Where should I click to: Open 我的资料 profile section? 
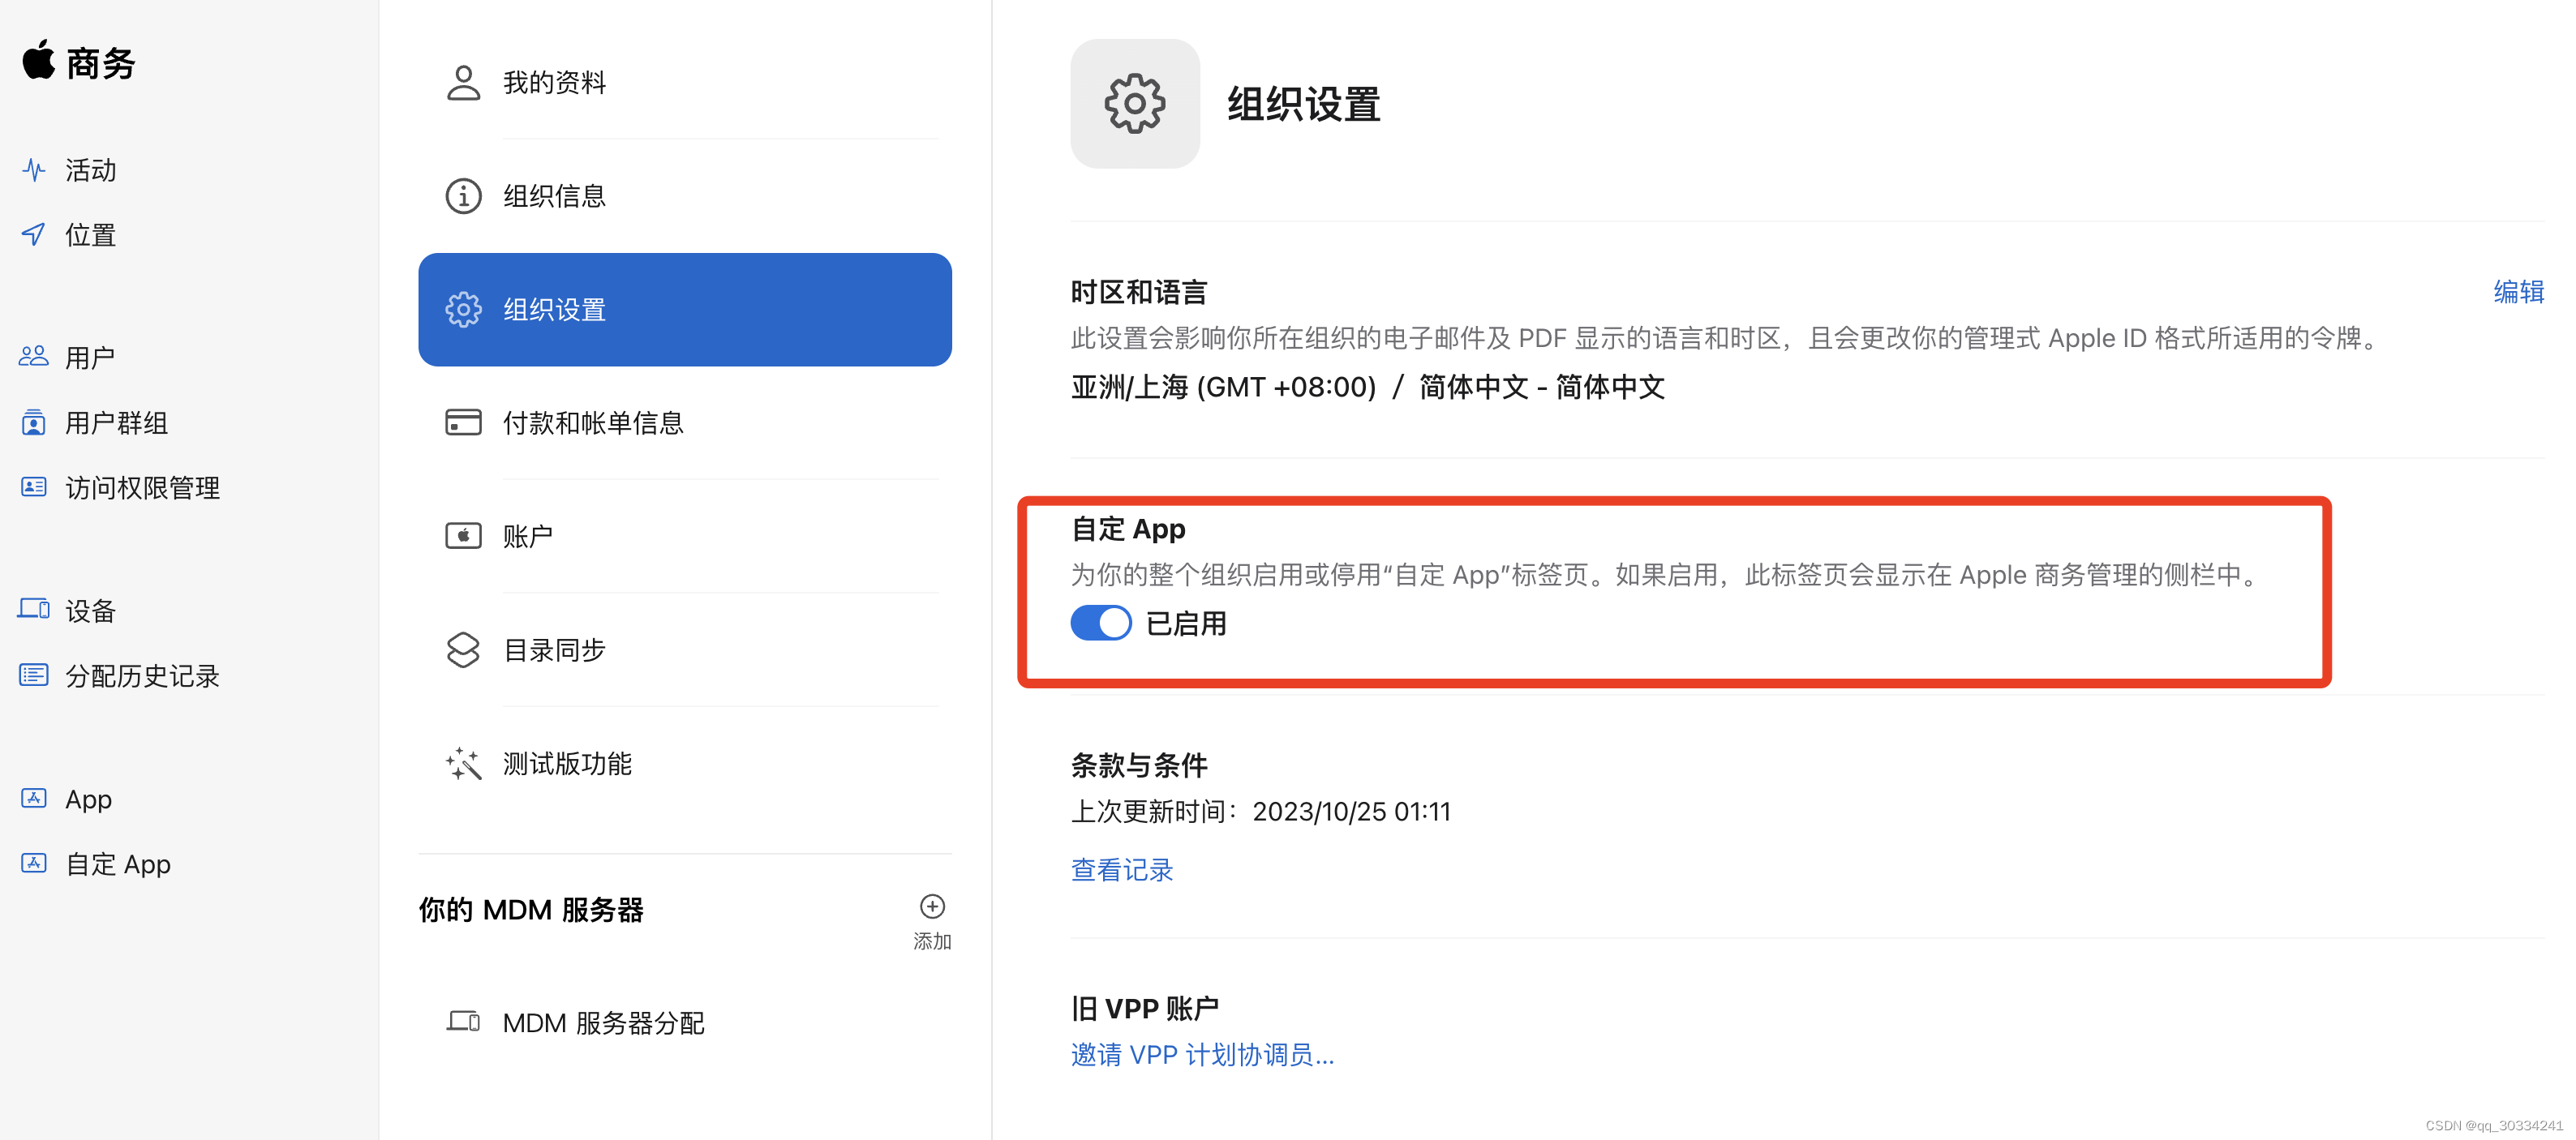click(x=554, y=83)
